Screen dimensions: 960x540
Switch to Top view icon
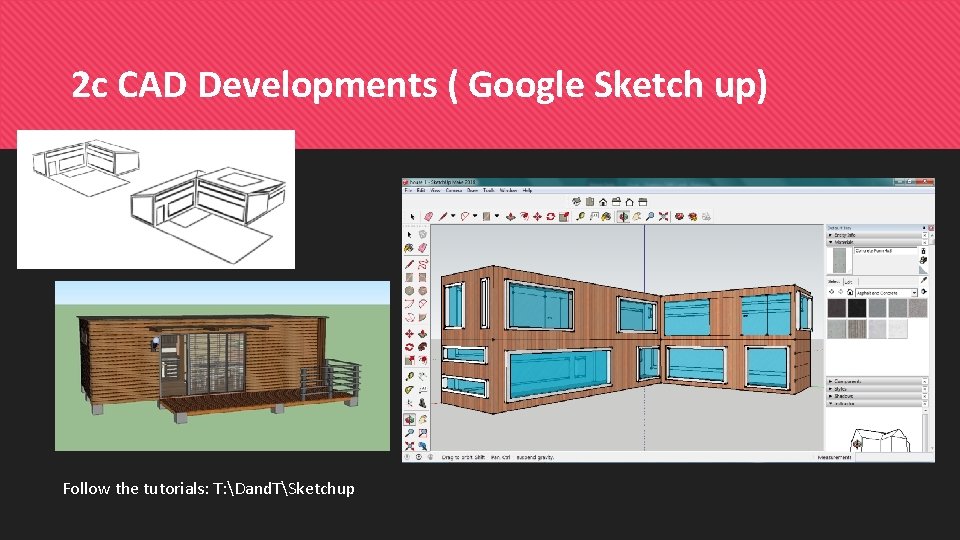[590, 201]
